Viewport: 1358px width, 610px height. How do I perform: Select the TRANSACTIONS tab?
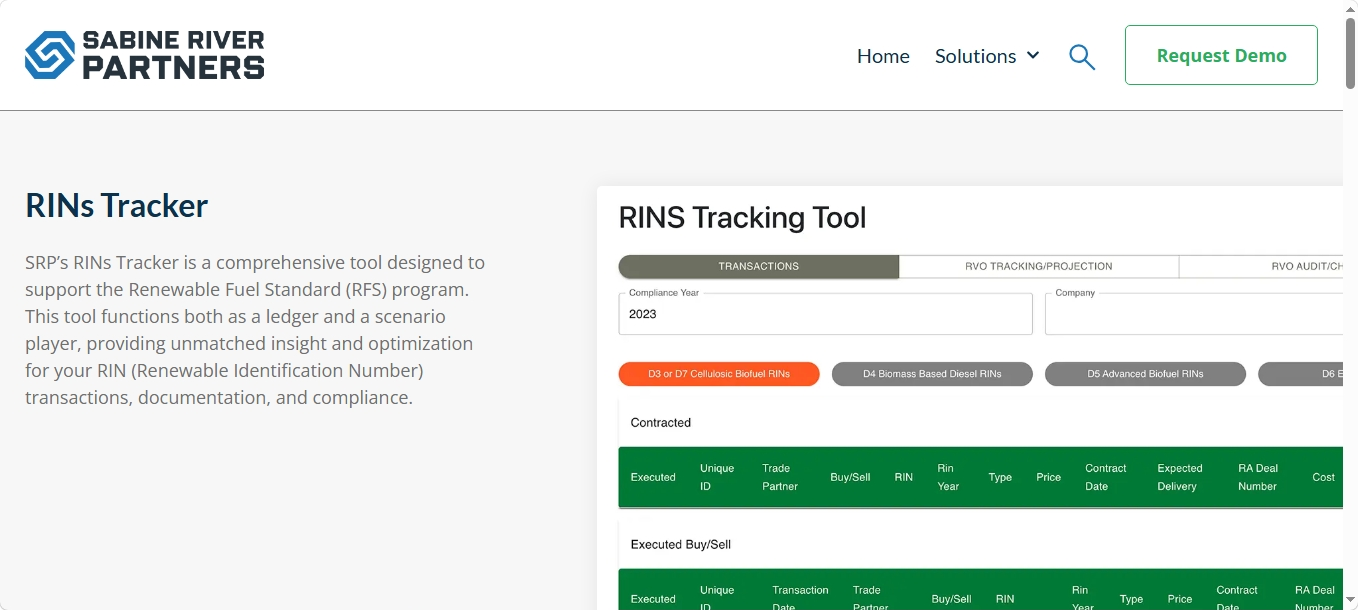click(759, 266)
